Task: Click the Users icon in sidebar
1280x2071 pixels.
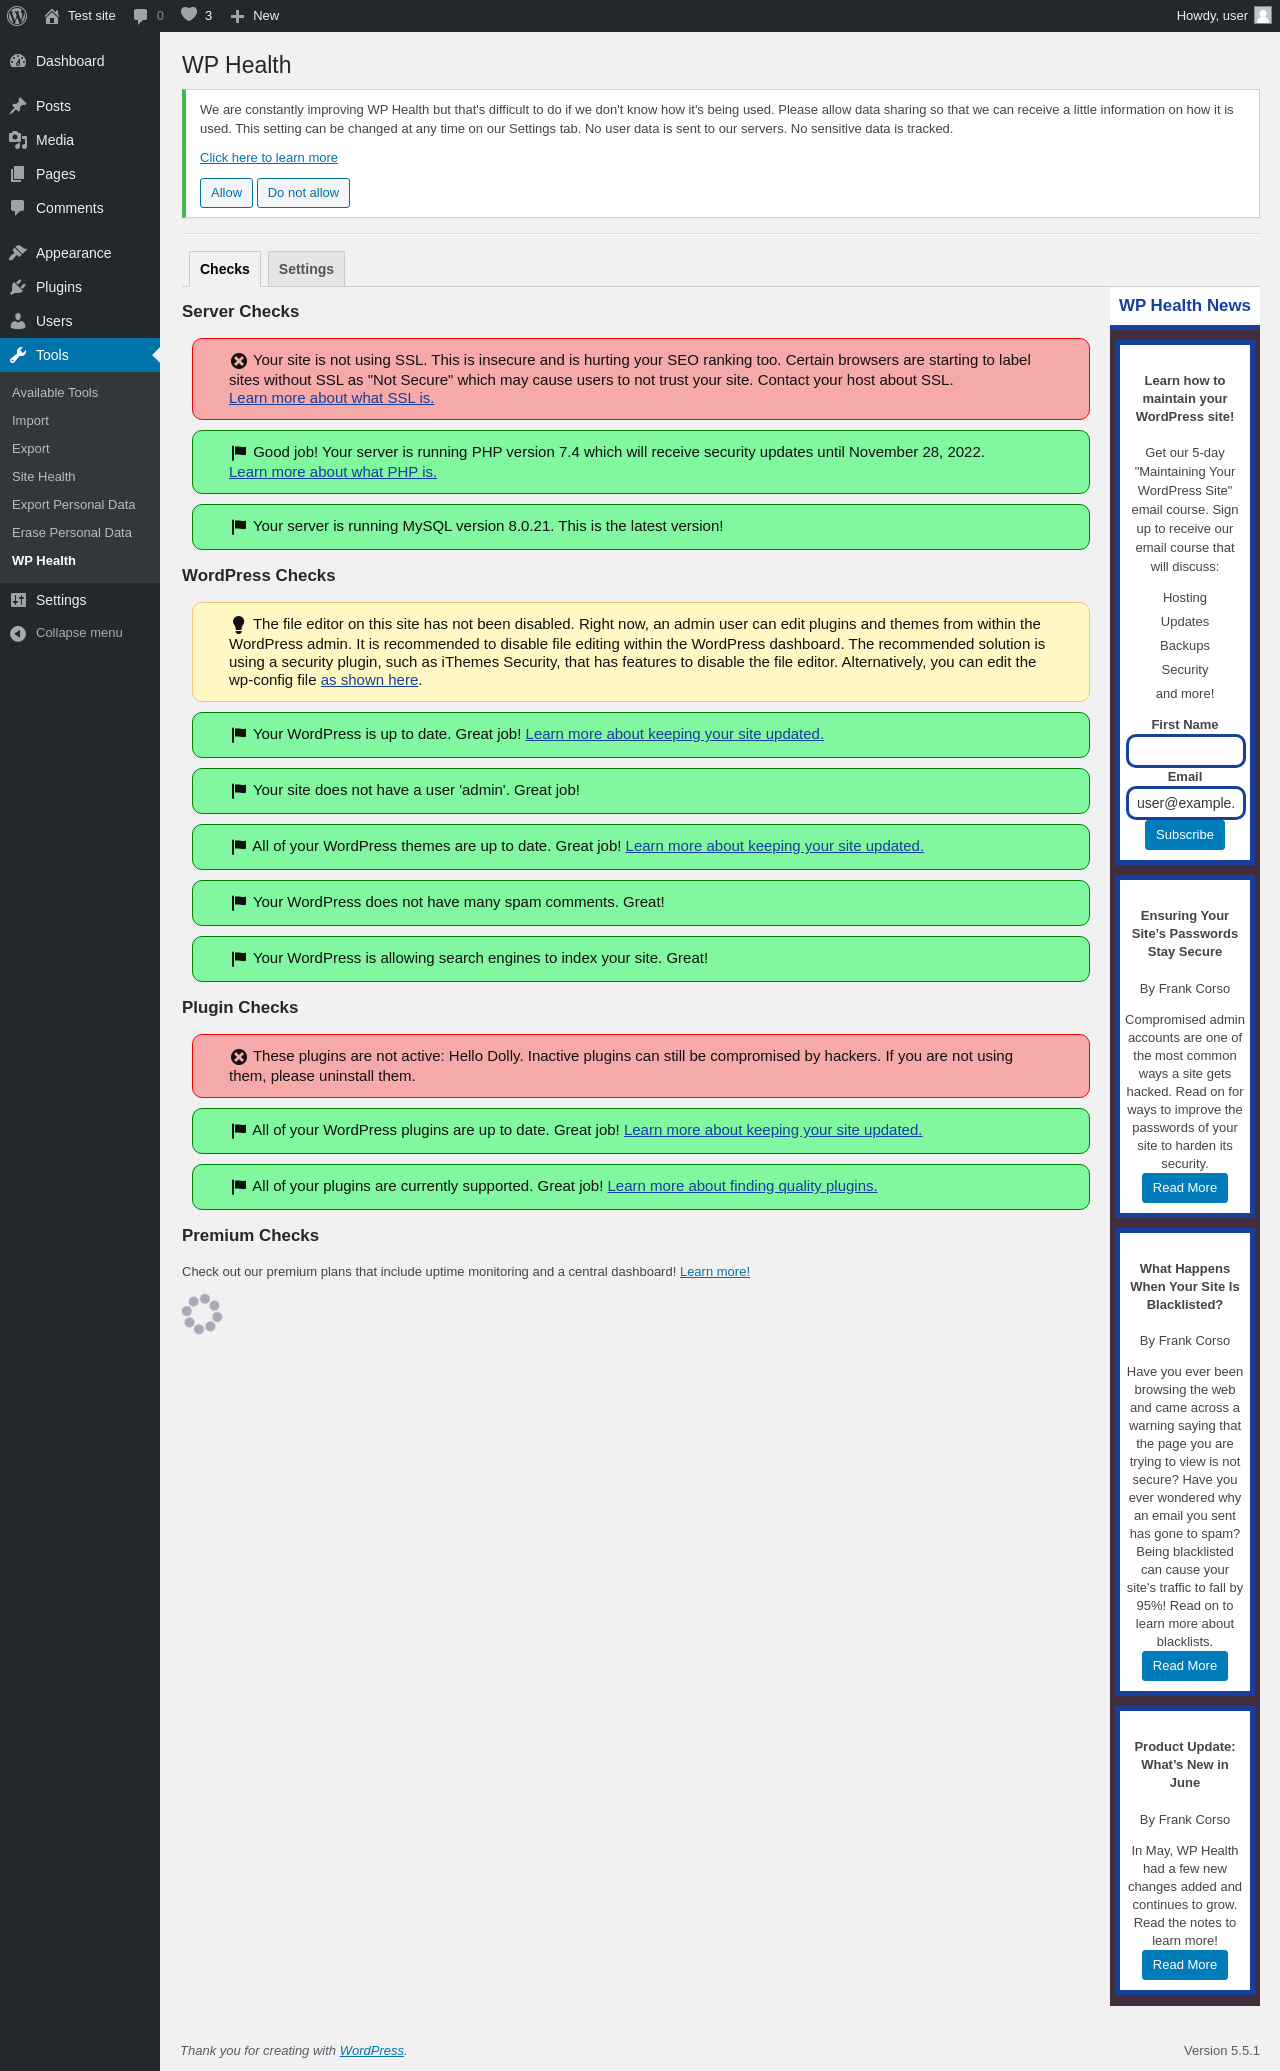Action: pos(18,321)
